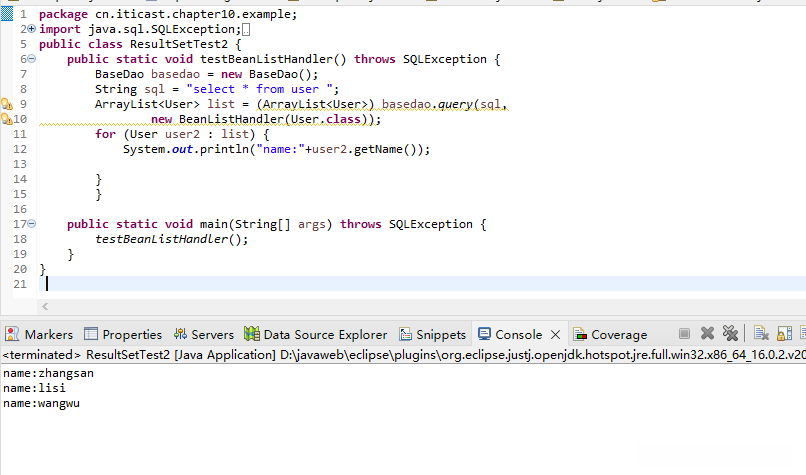This screenshot has height=475, width=806.
Task: Remove all terminated launches
Action: coord(730,334)
